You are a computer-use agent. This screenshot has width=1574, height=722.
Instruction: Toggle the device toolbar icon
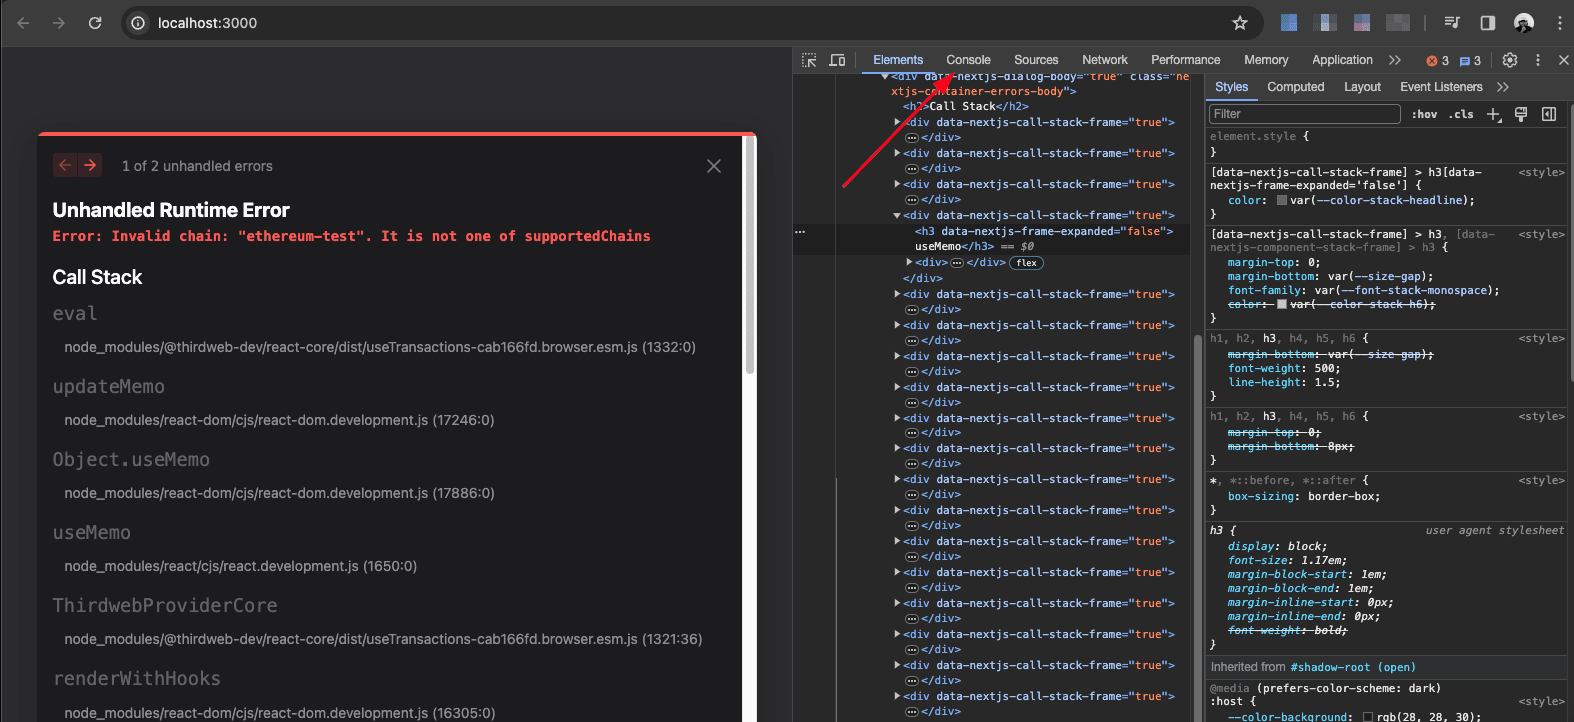[x=837, y=60]
